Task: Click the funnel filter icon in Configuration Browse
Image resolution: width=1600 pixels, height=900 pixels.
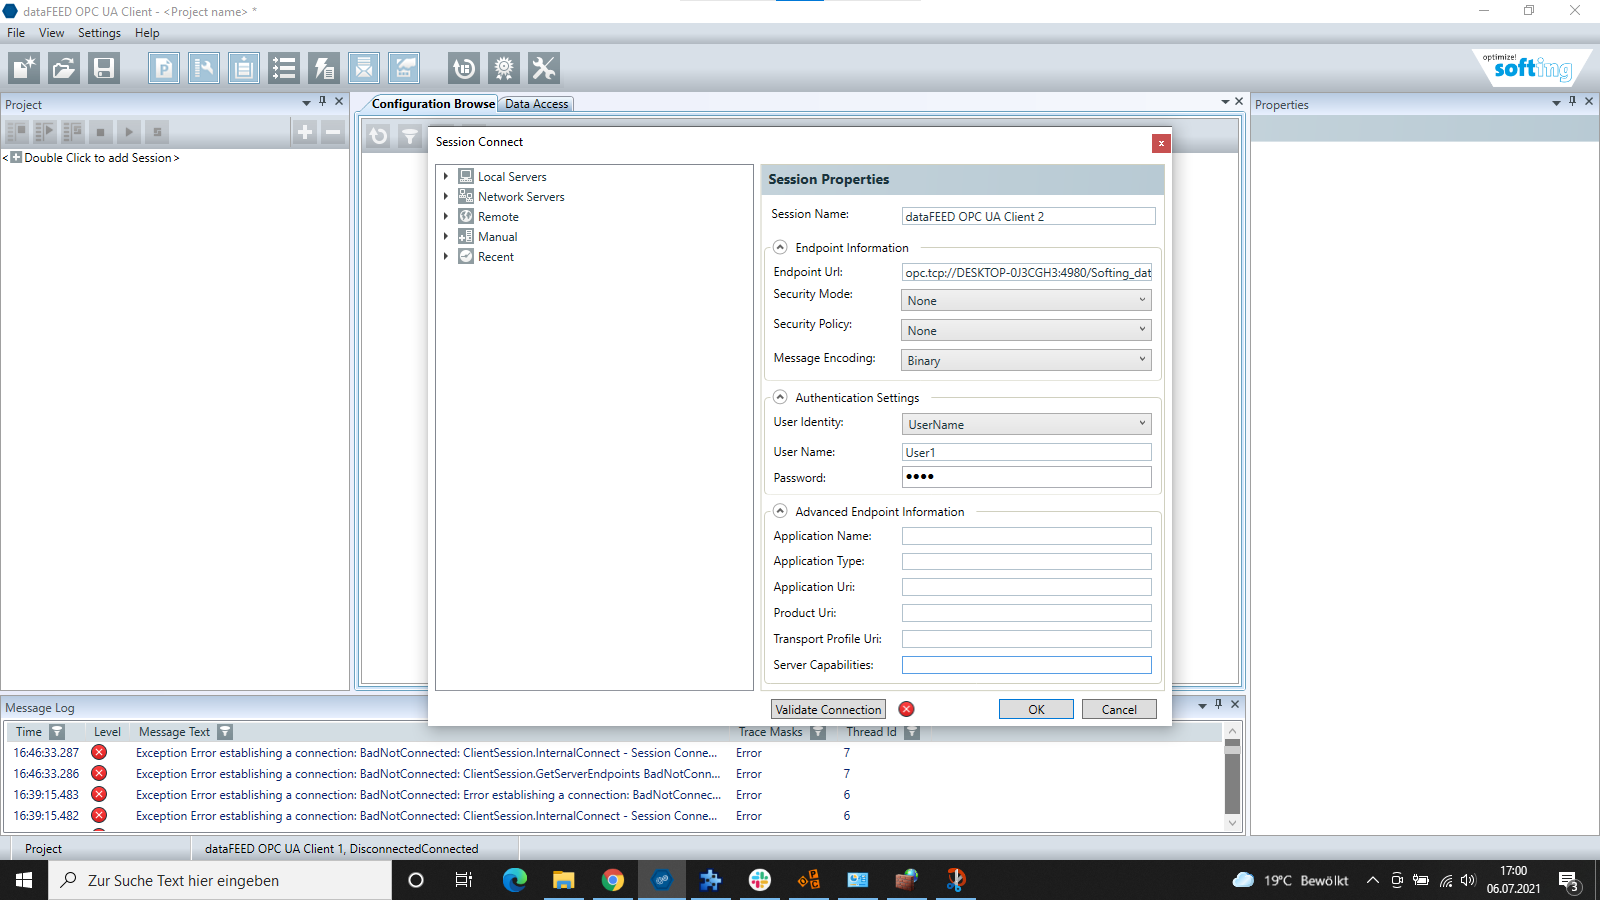Action: point(410,136)
